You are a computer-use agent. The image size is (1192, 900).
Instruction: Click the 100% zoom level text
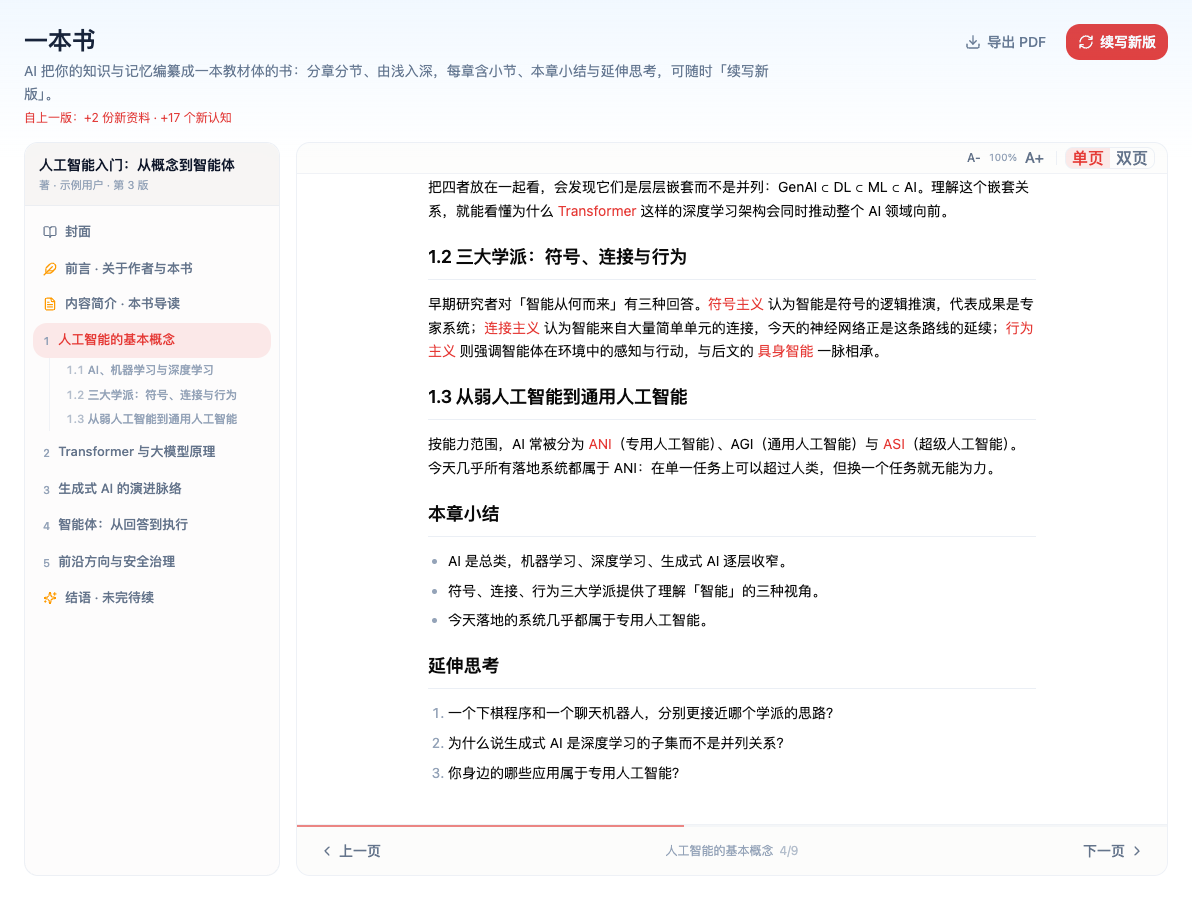(x=1003, y=158)
